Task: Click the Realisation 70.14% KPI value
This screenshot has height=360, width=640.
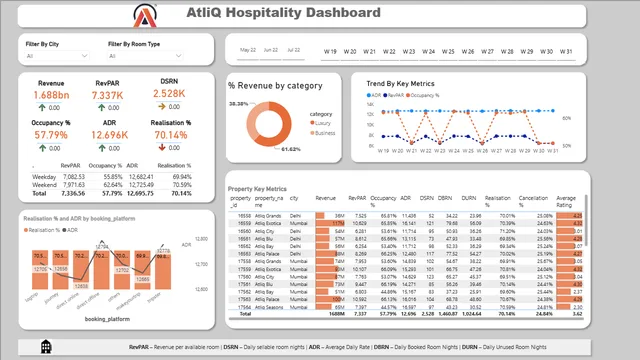Action: (x=171, y=135)
